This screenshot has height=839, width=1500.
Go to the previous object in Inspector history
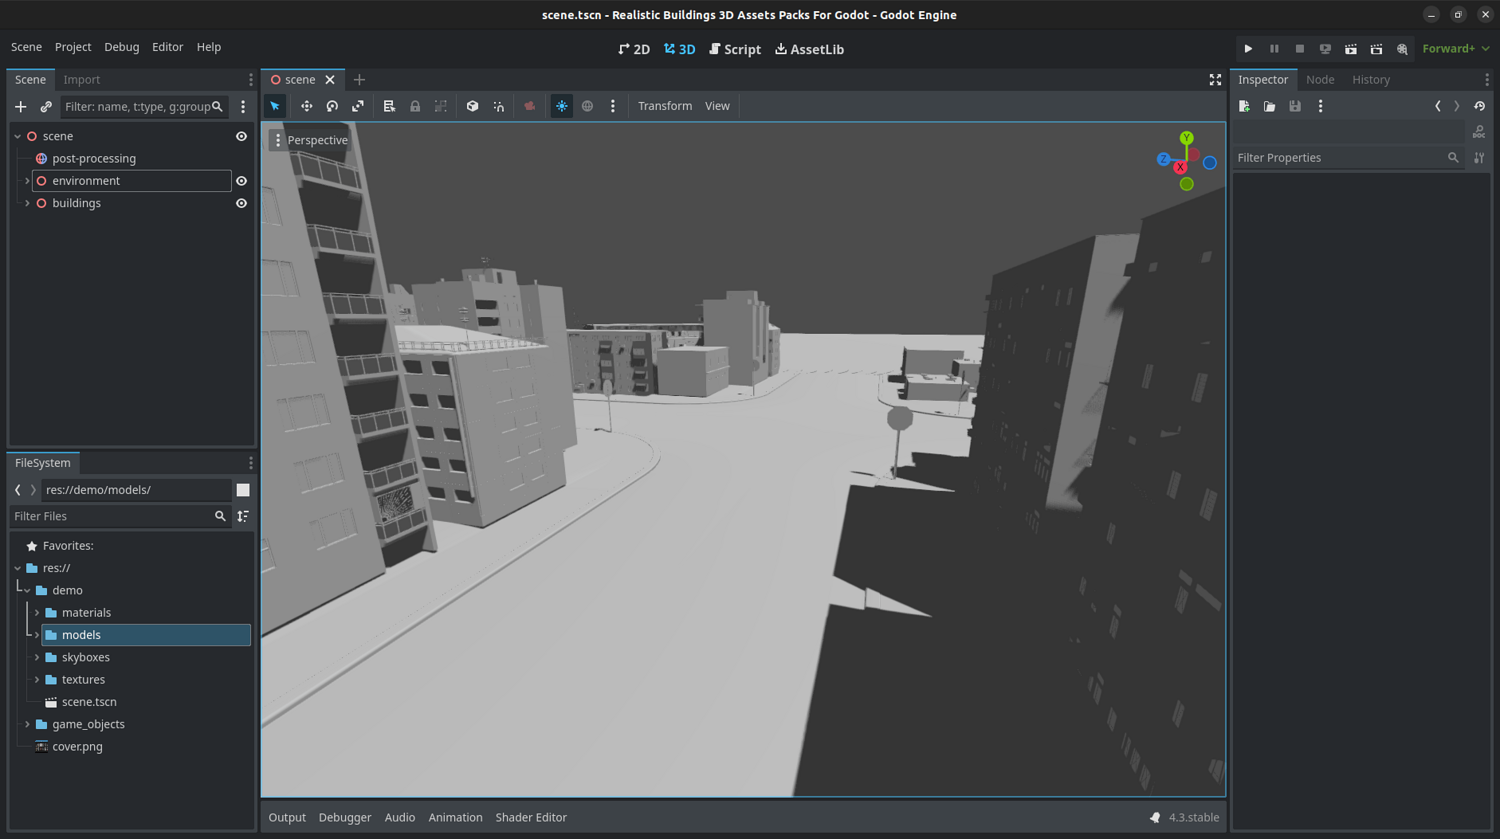[x=1438, y=106]
